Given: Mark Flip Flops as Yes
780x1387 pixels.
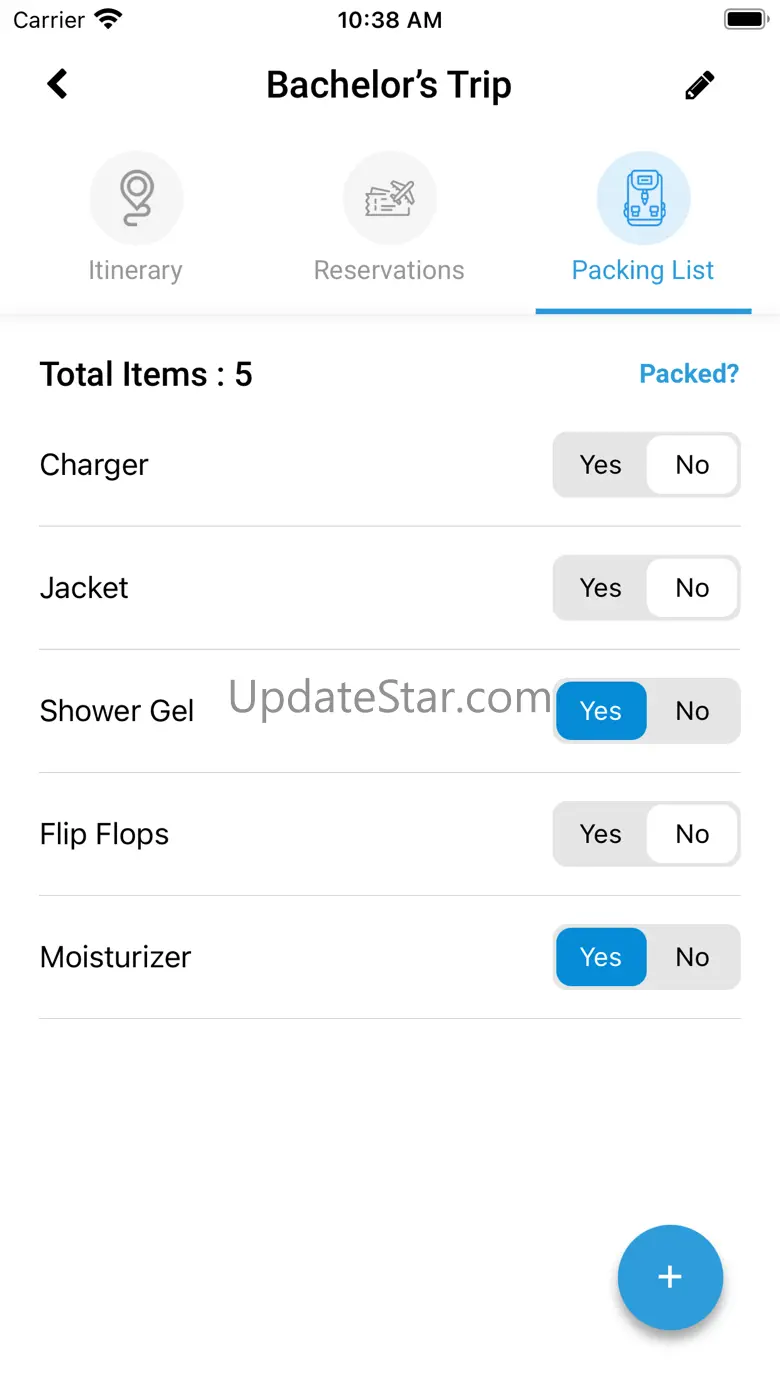Looking at the screenshot, I should pyautogui.click(x=601, y=834).
